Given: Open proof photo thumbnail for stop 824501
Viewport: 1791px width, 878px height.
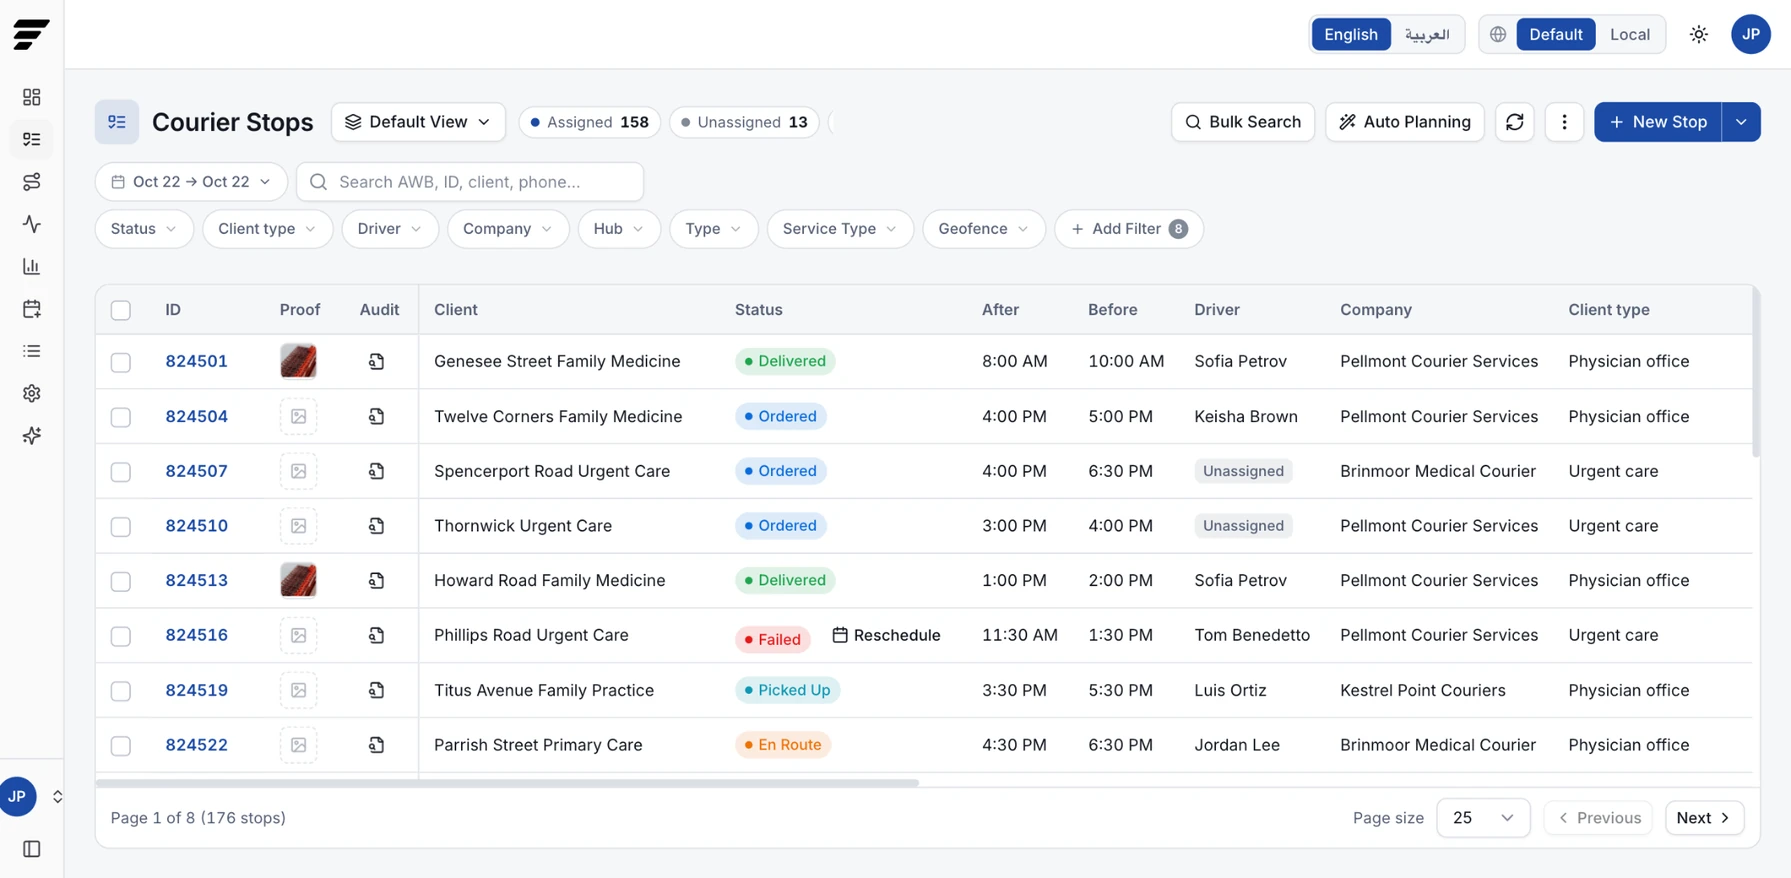Looking at the screenshot, I should tap(298, 361).
